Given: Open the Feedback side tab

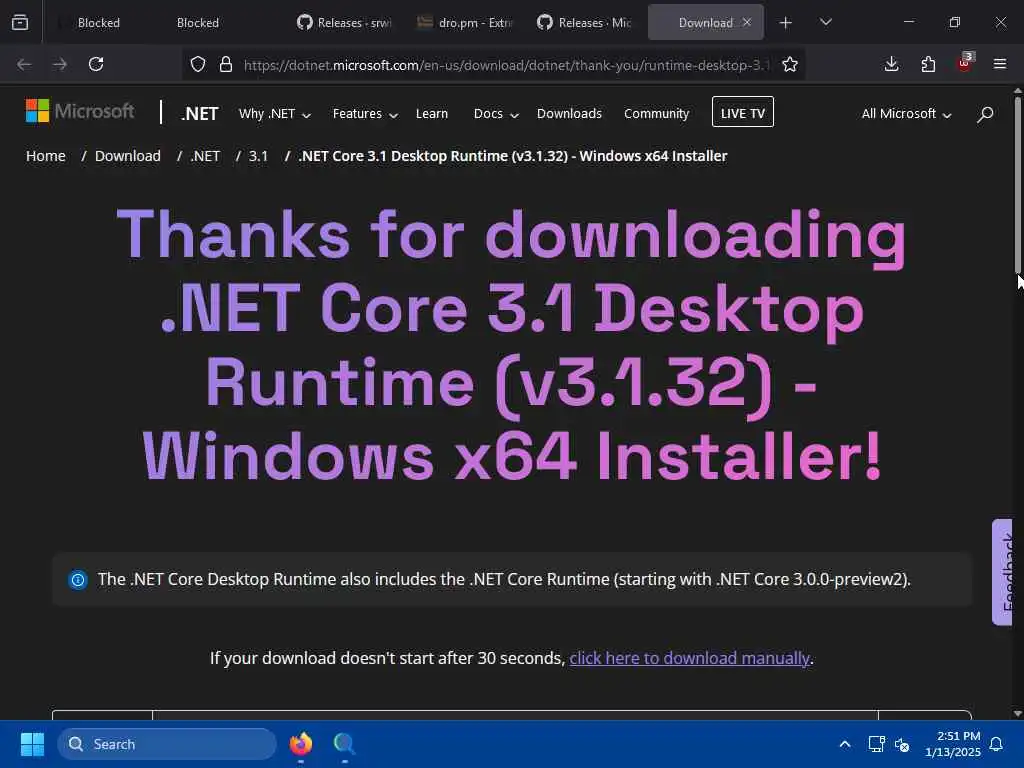Looking at the screenshot, I should pos(1002,572).
